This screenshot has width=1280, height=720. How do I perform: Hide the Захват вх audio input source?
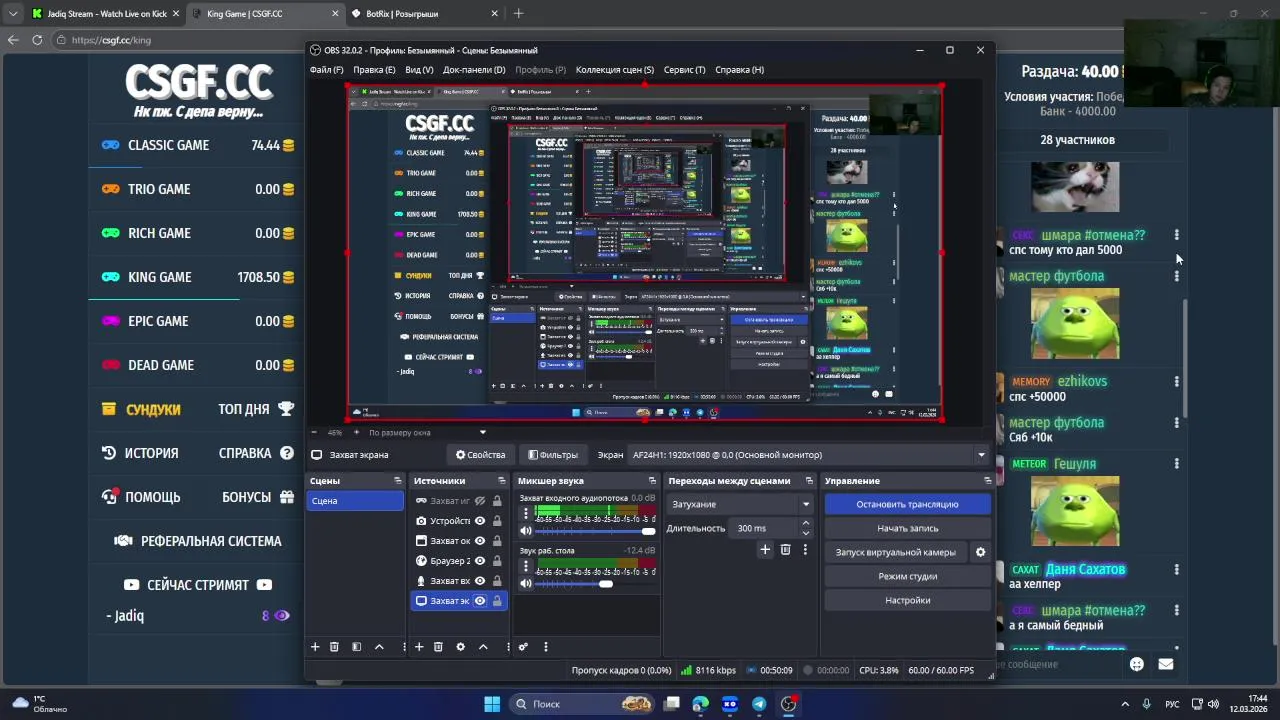click(480, 581)
